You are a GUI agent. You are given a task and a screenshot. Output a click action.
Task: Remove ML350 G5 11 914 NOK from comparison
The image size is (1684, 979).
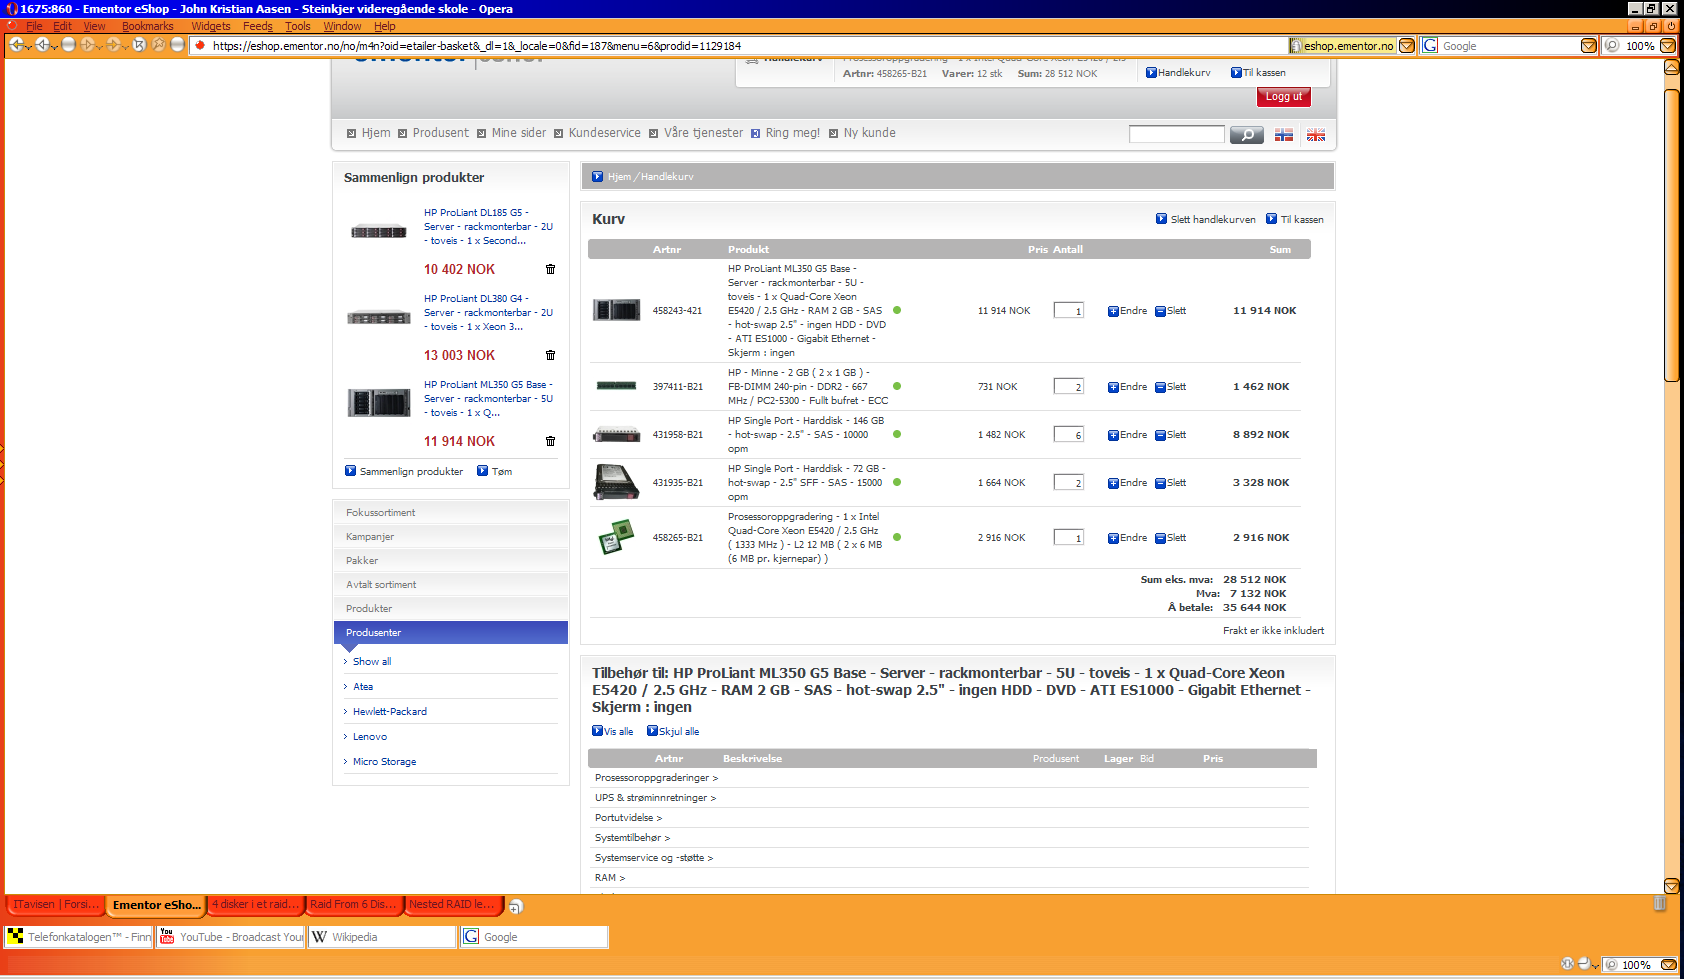(x=550, y=441)
